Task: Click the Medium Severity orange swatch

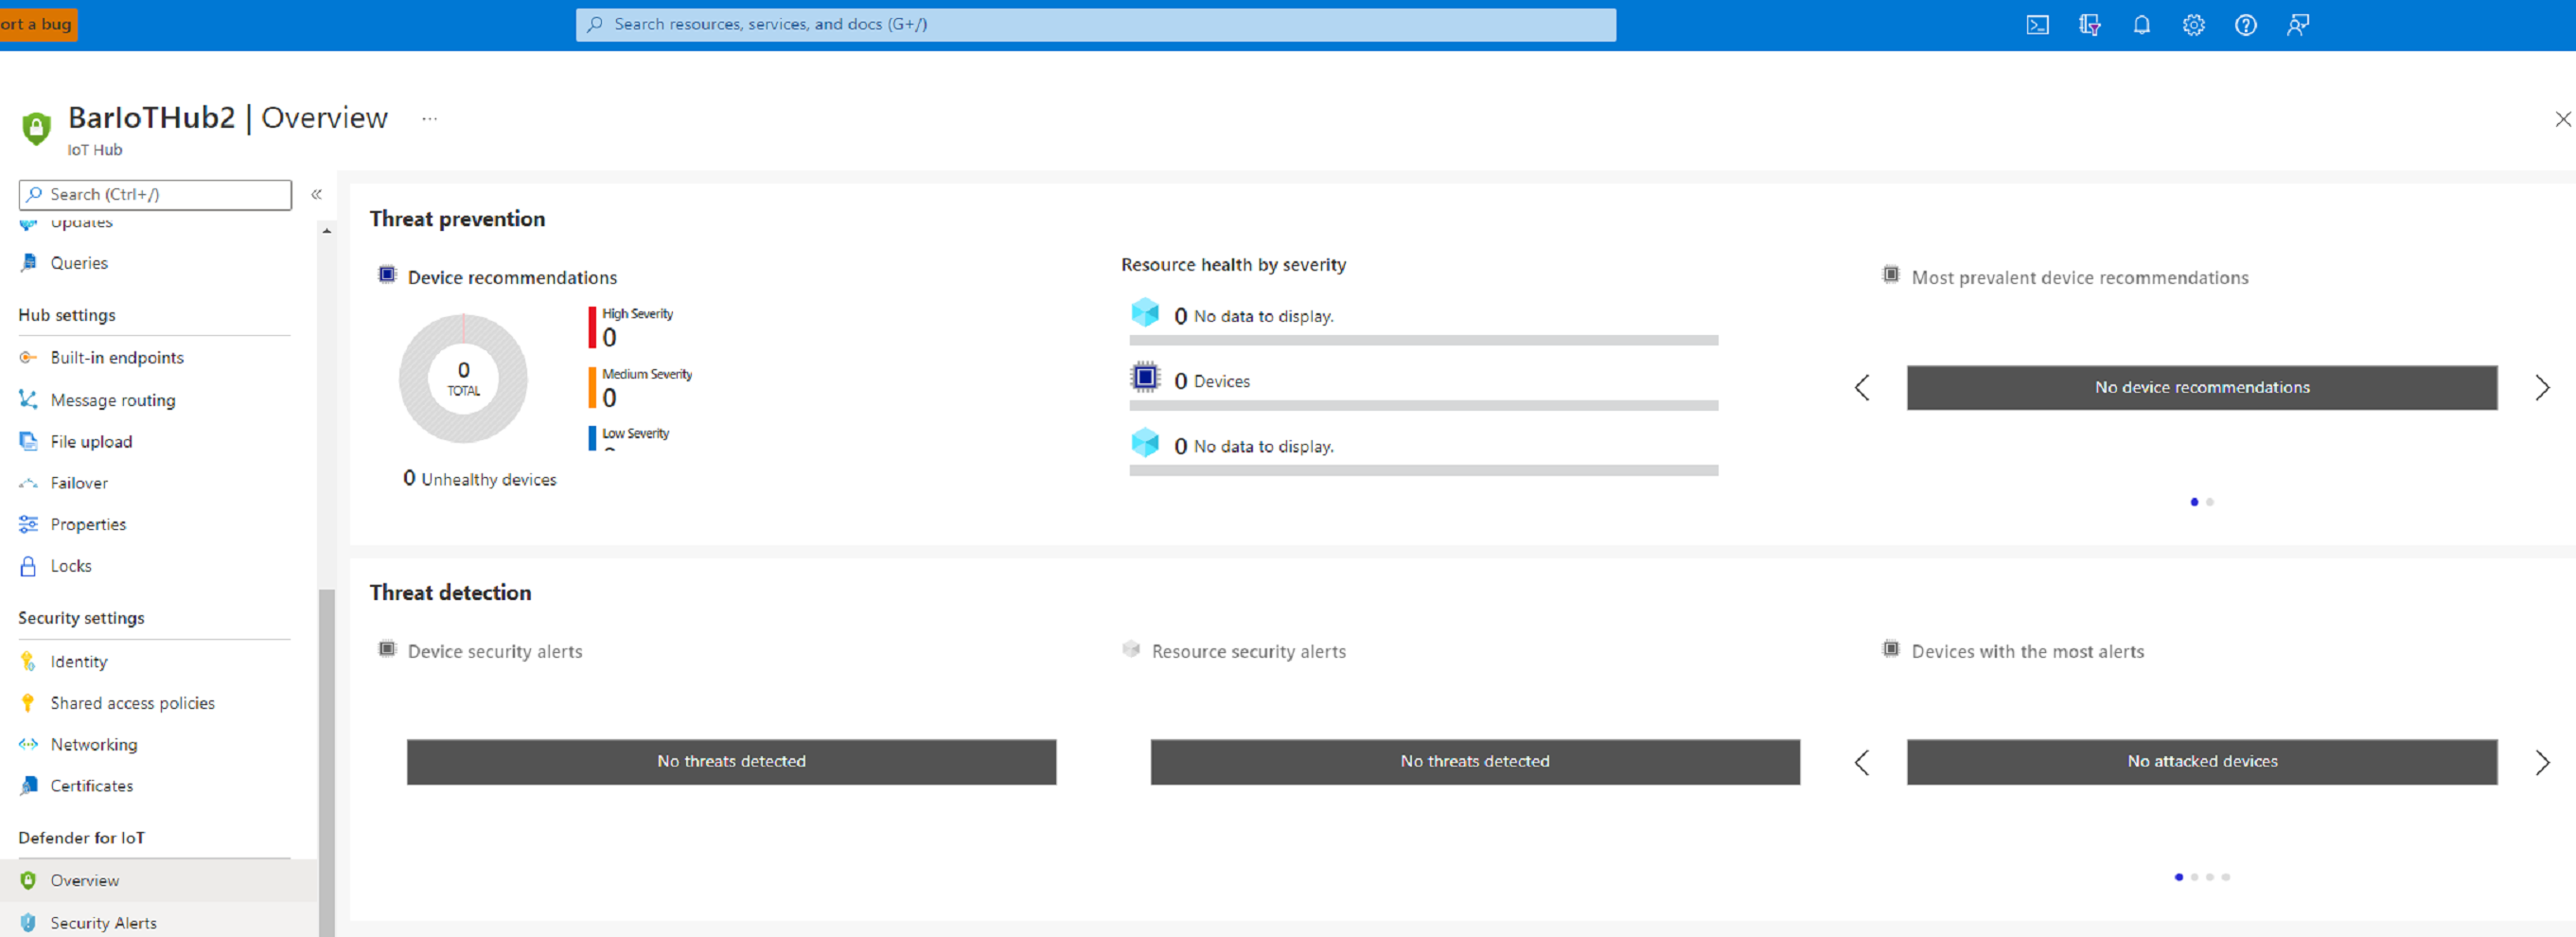Action: 592,388
